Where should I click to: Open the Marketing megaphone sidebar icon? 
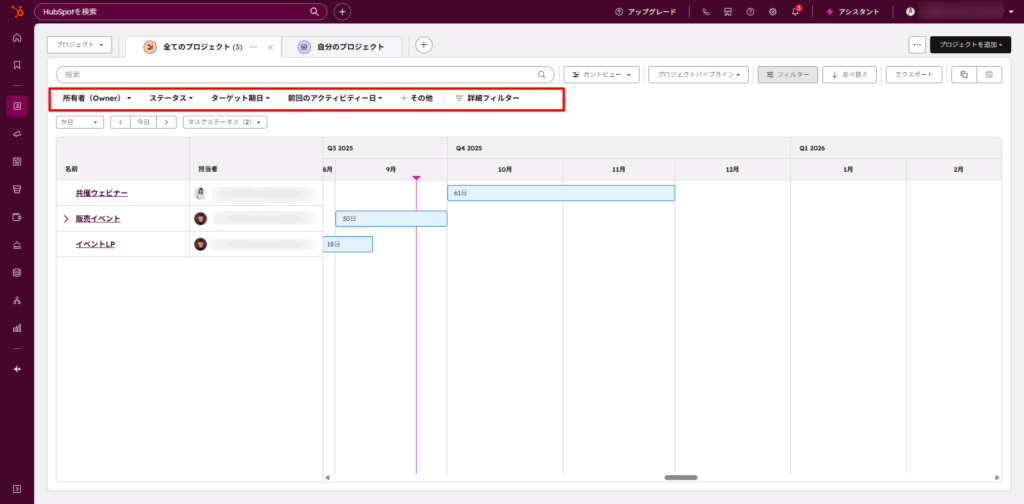coord(17,134)
